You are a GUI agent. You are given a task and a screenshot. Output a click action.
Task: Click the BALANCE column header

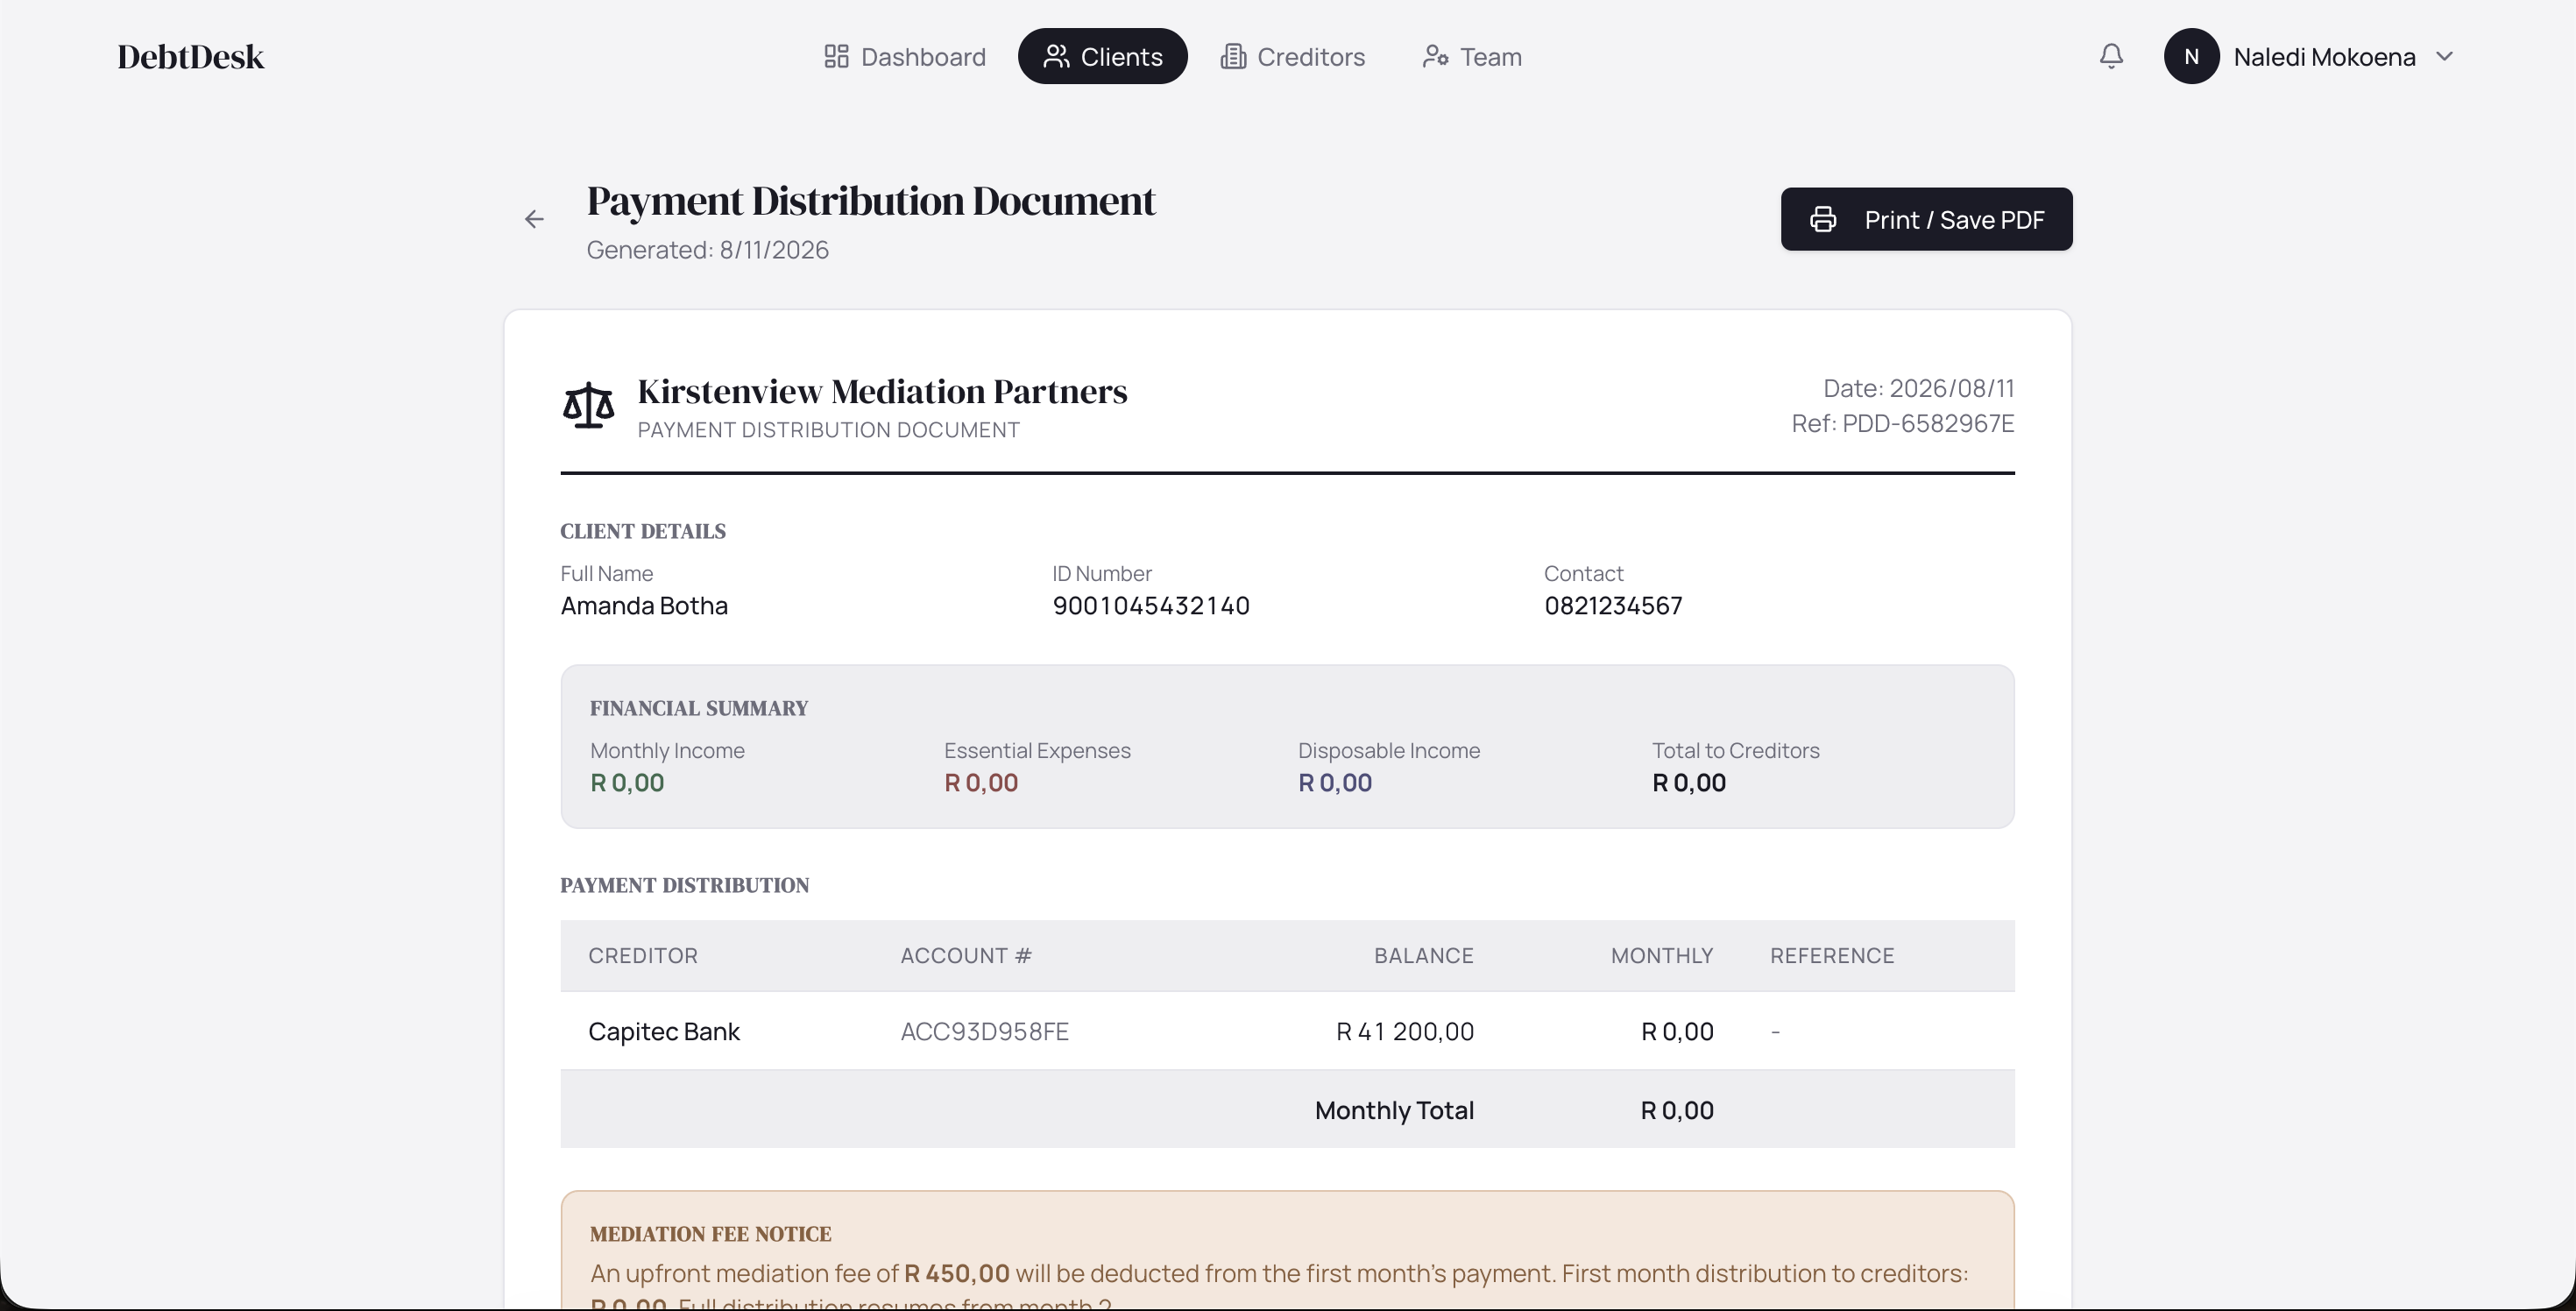click(1424, 956)
